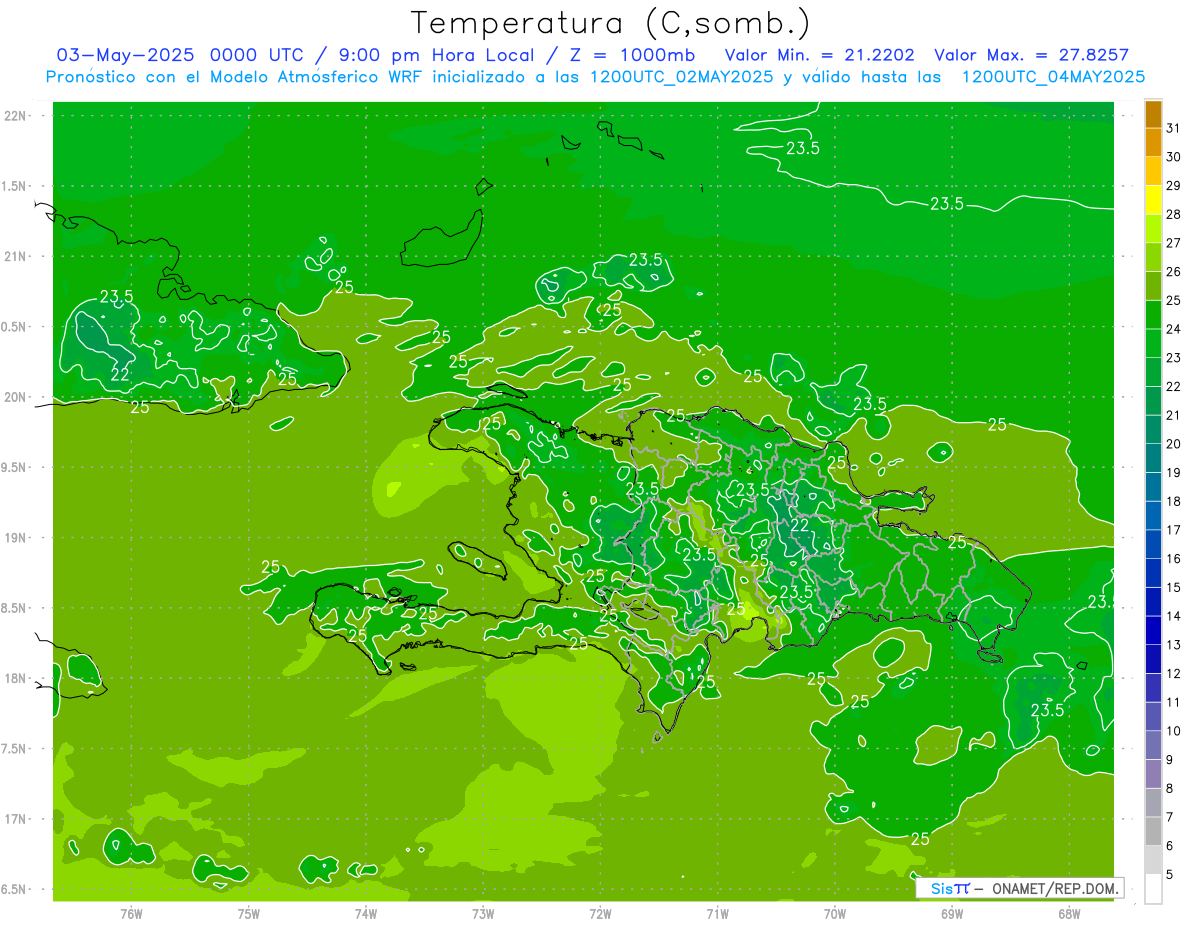This screenshot has height=927, width=1200.
Task: Click the "19N" latitude axis label
Action: tap(15, 537)
